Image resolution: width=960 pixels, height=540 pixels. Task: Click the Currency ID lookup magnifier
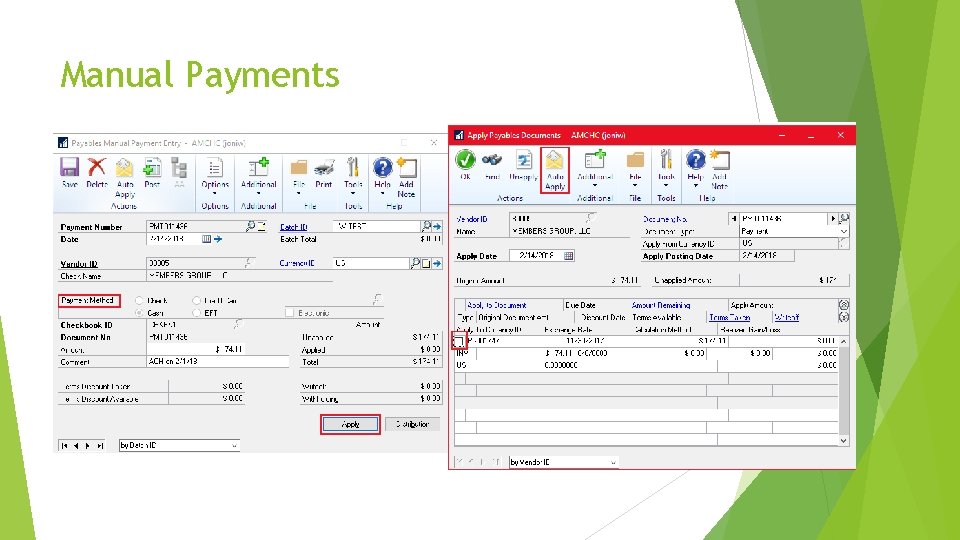415,263
